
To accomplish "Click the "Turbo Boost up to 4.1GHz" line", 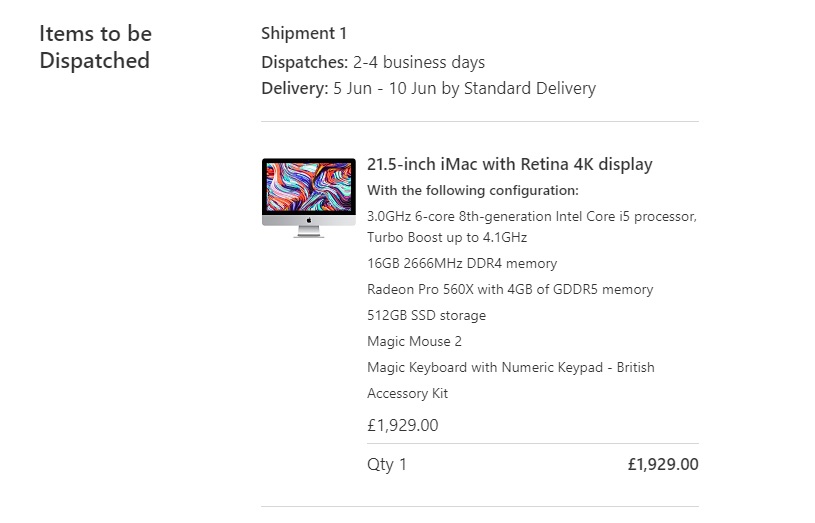I will [x=446, y=238].
